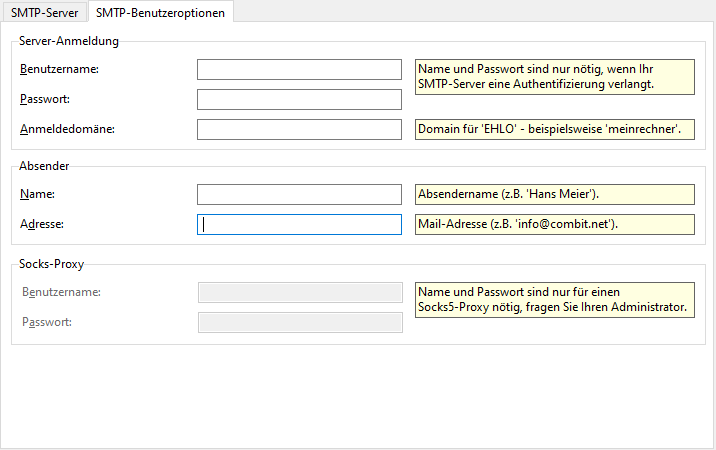Focus the Server-Anmeldung Passwort text box
This screenshot has height=450, width=716.
point(299,99)
